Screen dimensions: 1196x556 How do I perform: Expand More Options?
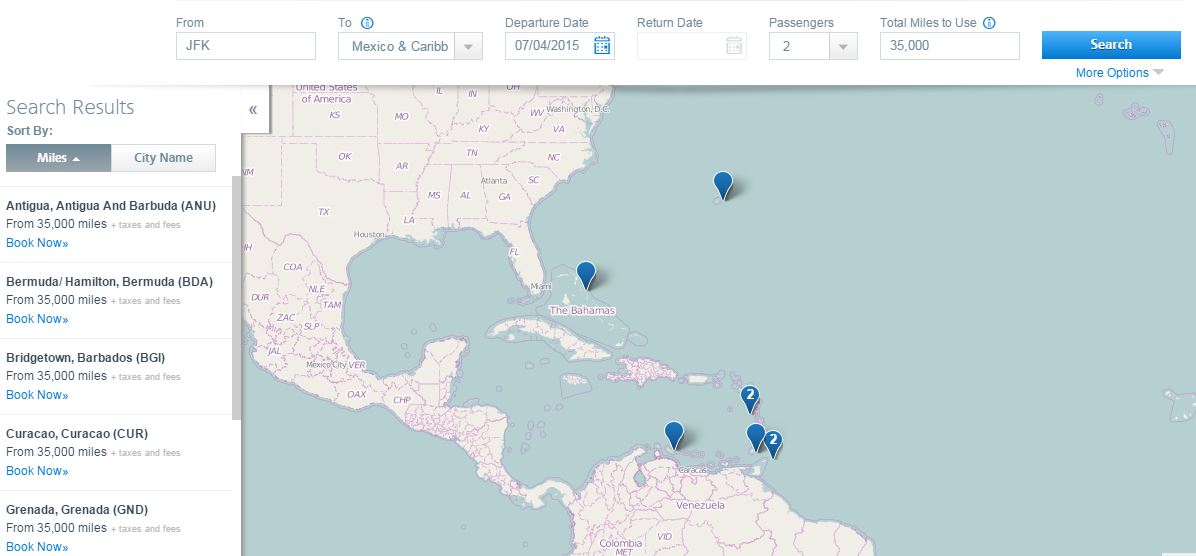click(1119, 73)
